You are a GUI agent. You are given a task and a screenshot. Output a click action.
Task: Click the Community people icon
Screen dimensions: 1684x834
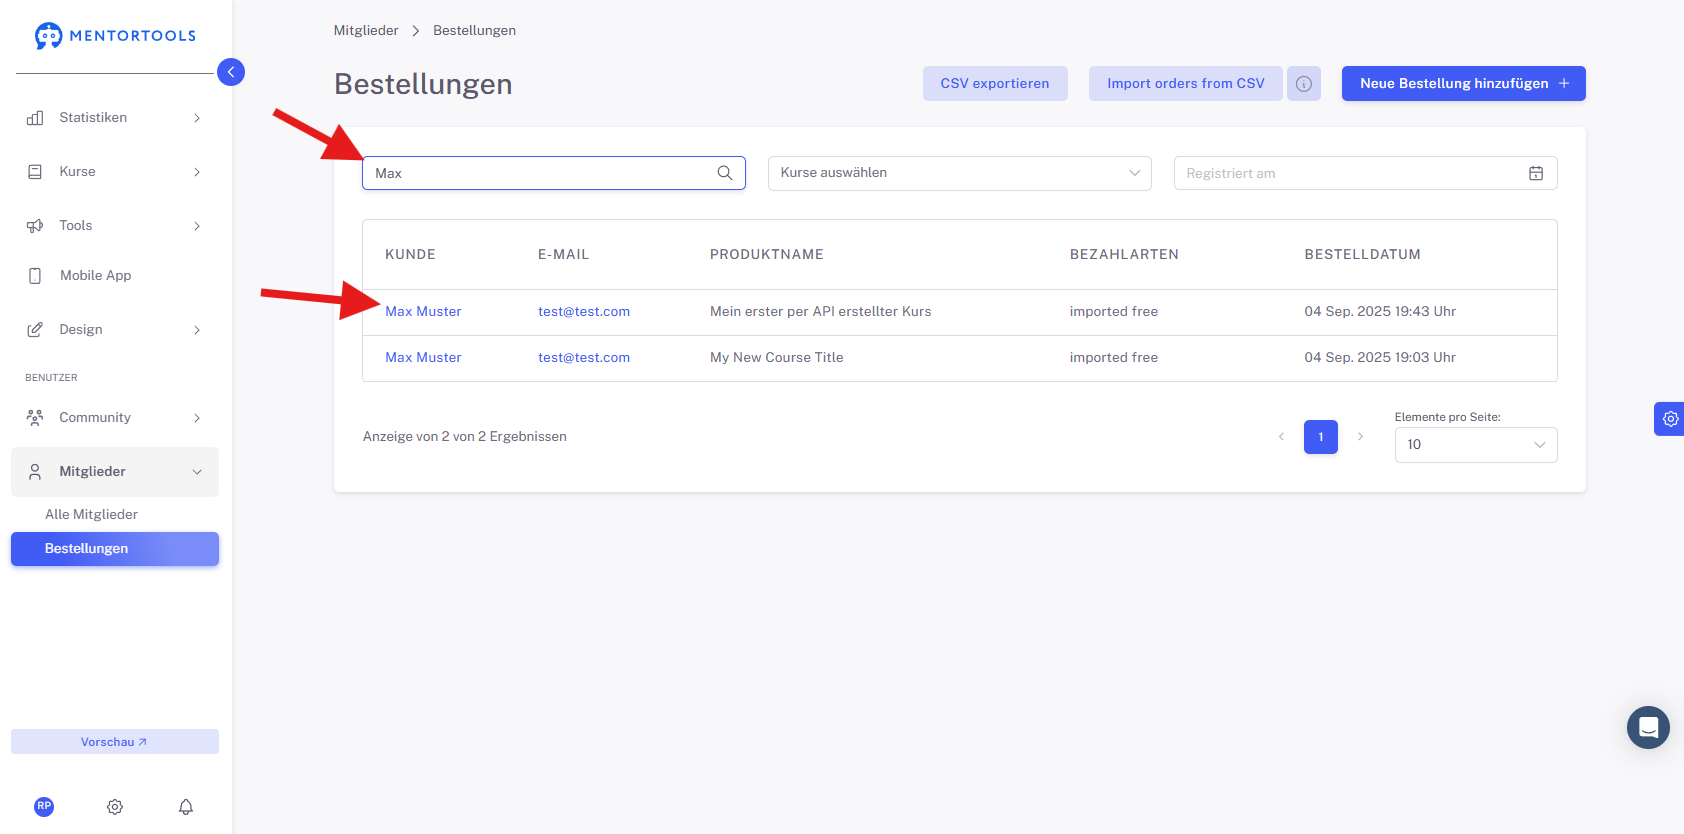(x=35, y=418)
